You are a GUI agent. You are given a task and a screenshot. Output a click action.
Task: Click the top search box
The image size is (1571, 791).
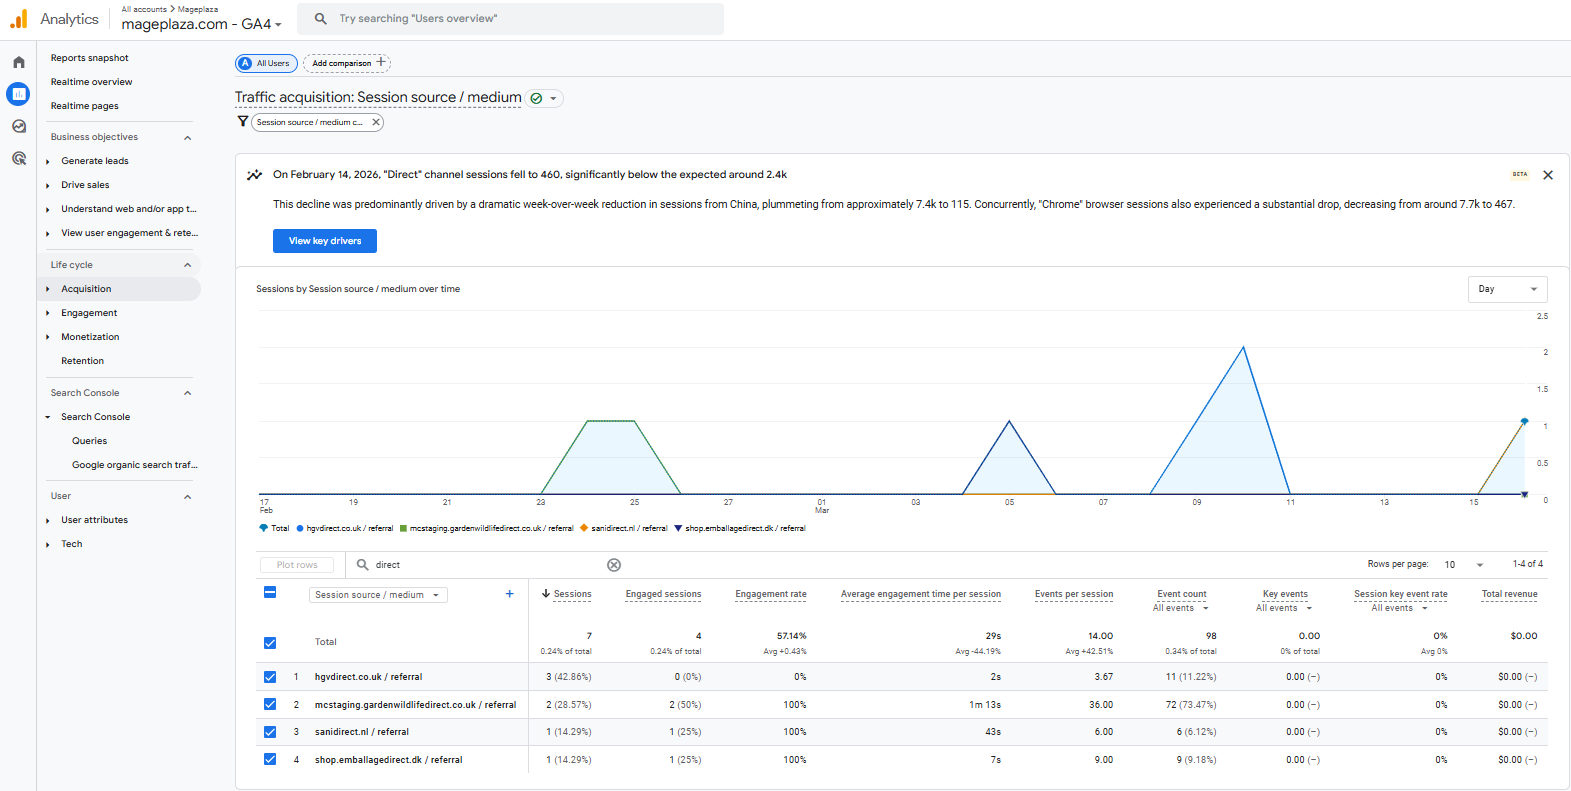pos(520,19)
